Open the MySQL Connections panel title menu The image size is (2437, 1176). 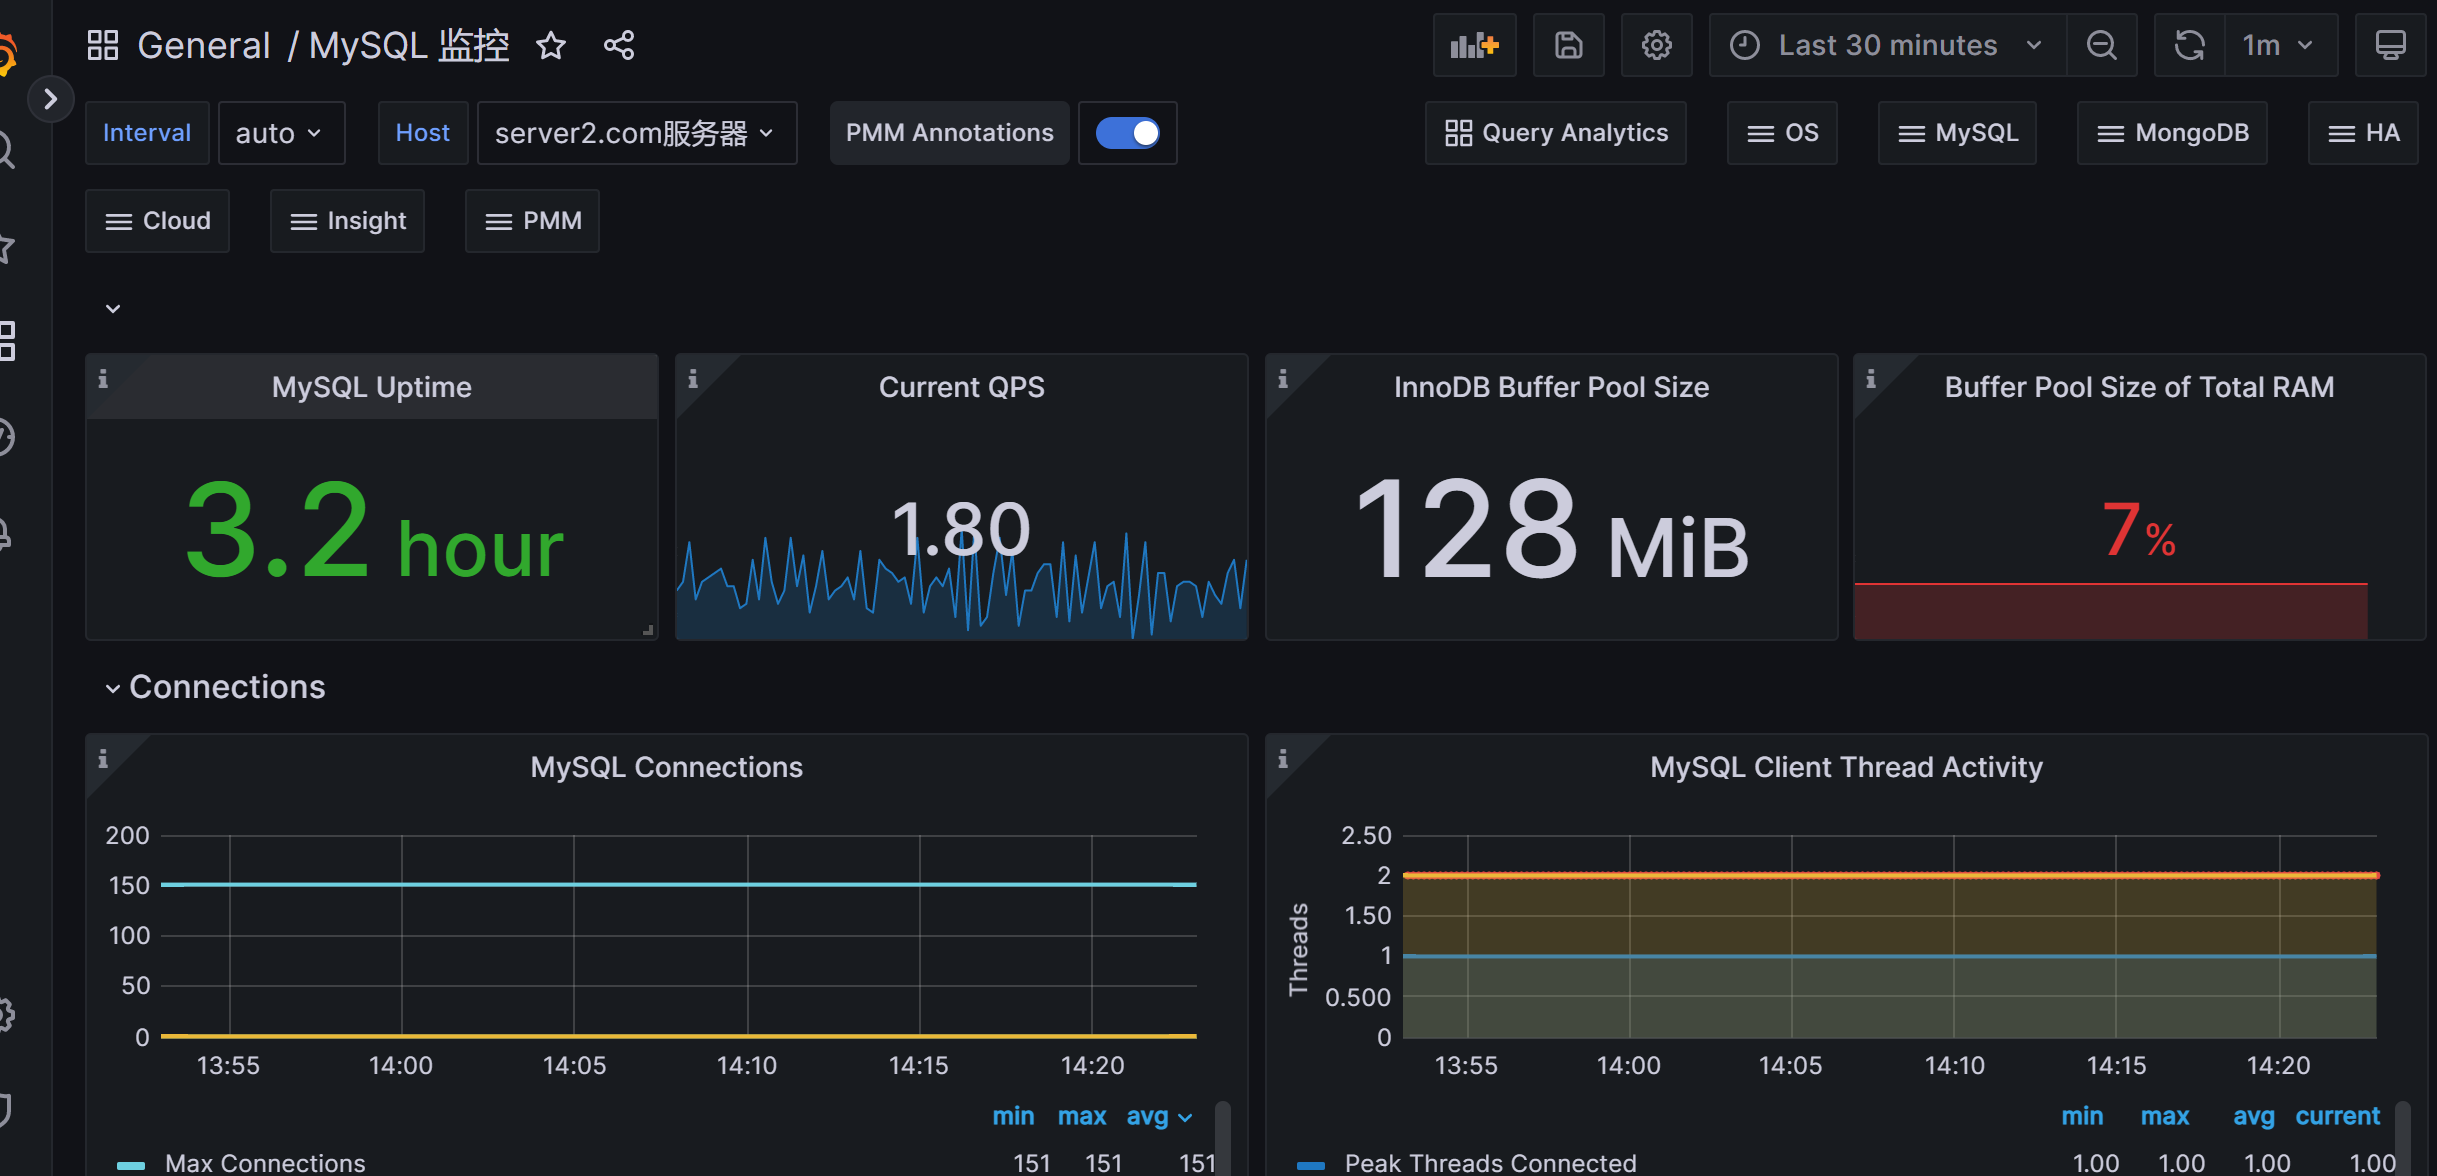click(x=666, y=767)
